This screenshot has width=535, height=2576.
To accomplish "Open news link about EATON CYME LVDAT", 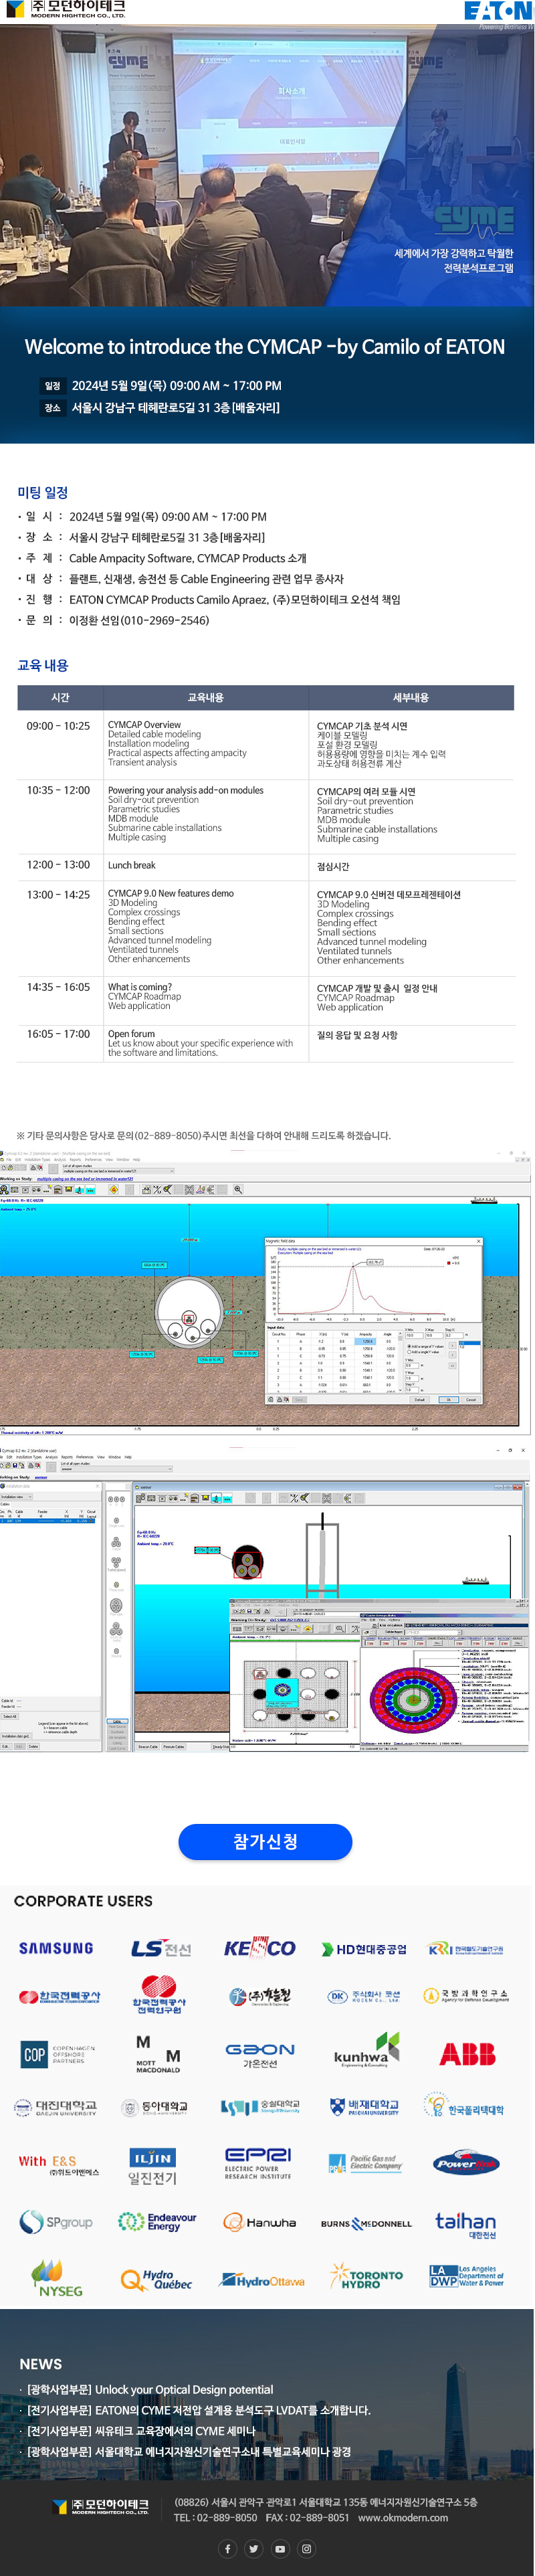I will pyautogui.click(x=198, y=2411).
